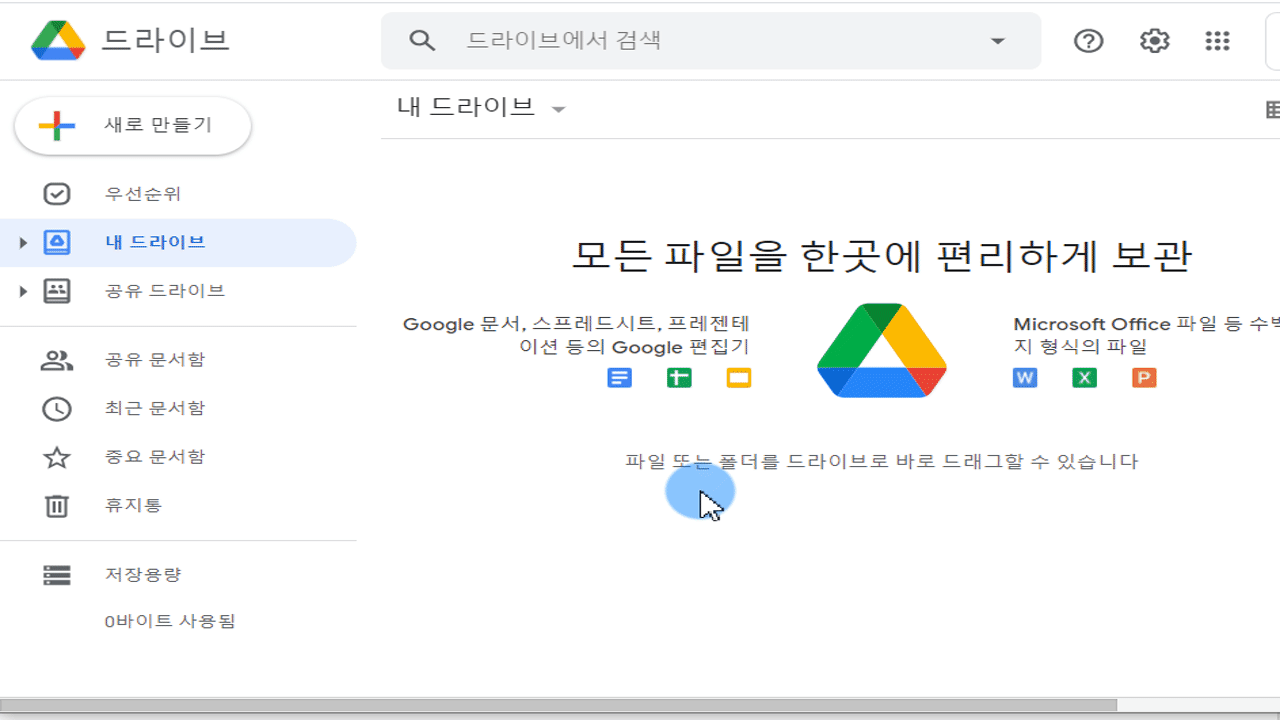Screen dimensions: 1280x720
Task: Click the 중요 문서함 star icon
Action: coord(57,457)
